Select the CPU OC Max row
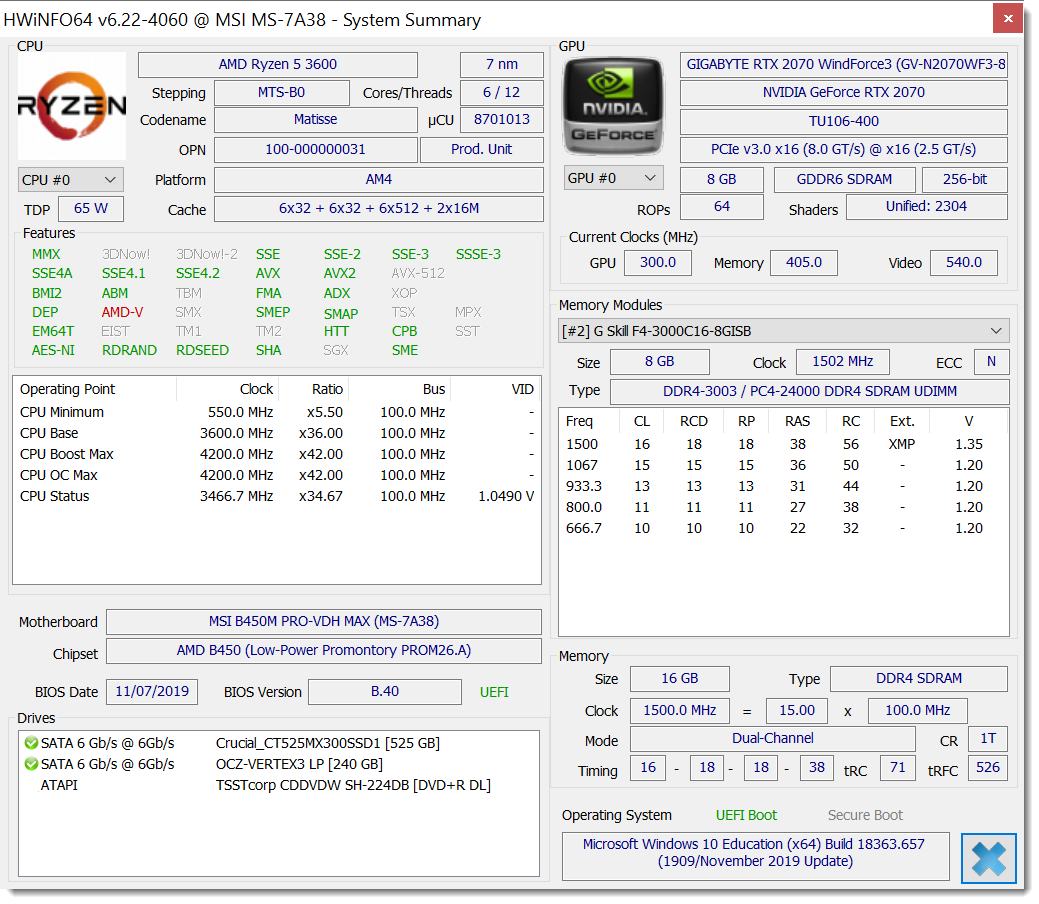Image resolution: width=1039 pixels, height=904 pixels. 277,475
